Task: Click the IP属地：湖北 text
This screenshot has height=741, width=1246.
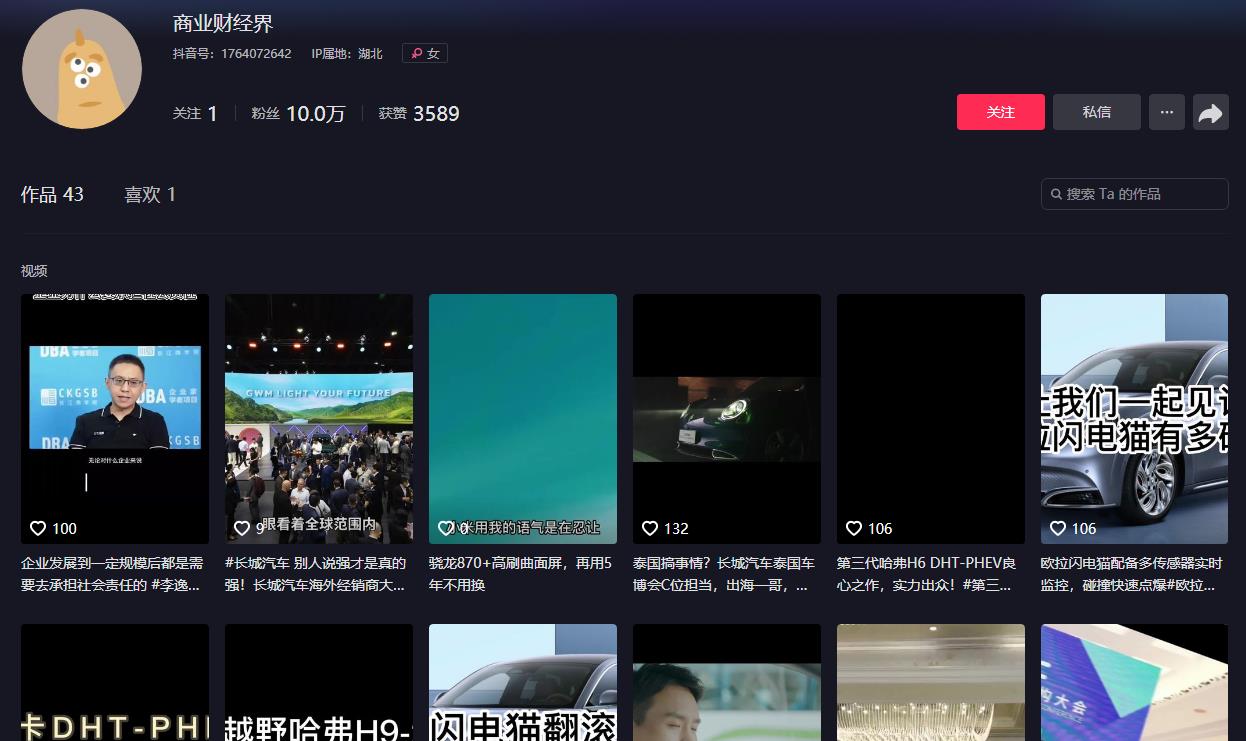Action: (347, 53)
